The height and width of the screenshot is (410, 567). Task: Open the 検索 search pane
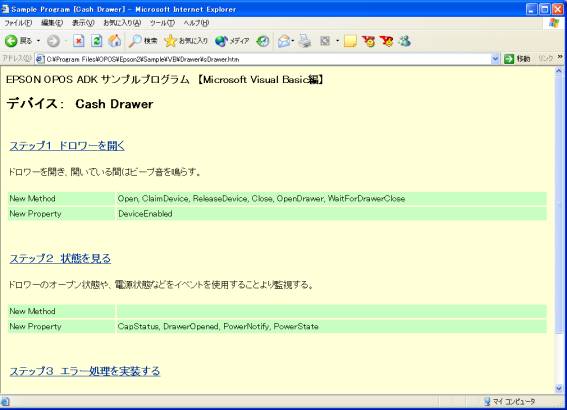point(143,41)
